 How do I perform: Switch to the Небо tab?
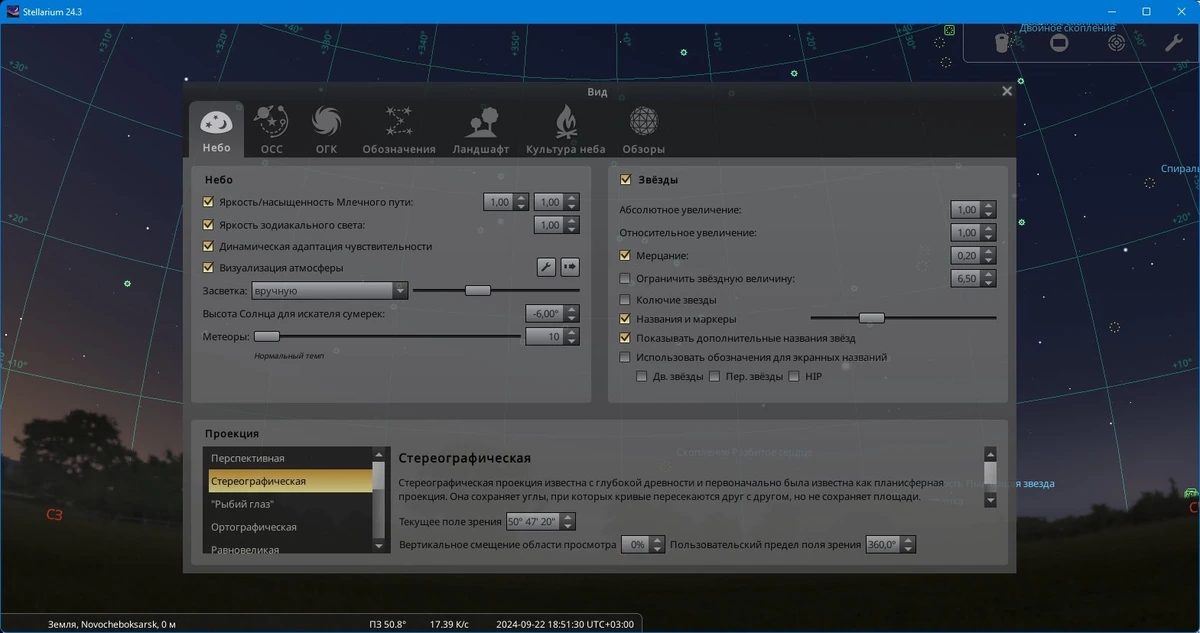click(x=216, y=131)
